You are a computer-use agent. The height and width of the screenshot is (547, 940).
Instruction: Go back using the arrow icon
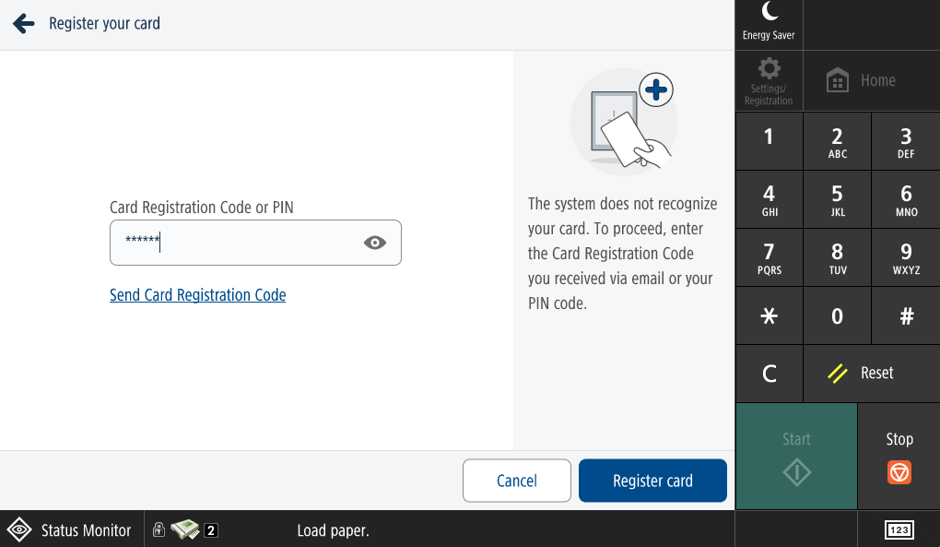click(x=23, y=23)
